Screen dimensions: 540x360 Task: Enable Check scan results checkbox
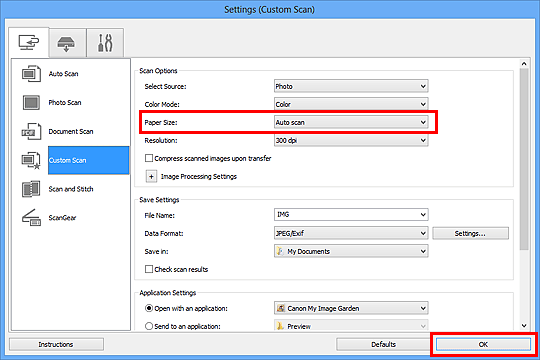click(149, 269)
